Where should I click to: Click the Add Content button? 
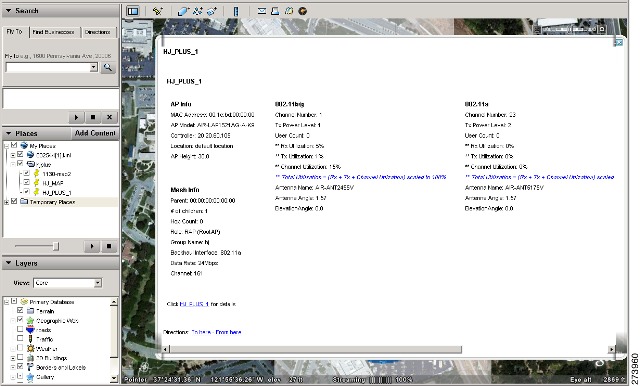tap(95, 133)
